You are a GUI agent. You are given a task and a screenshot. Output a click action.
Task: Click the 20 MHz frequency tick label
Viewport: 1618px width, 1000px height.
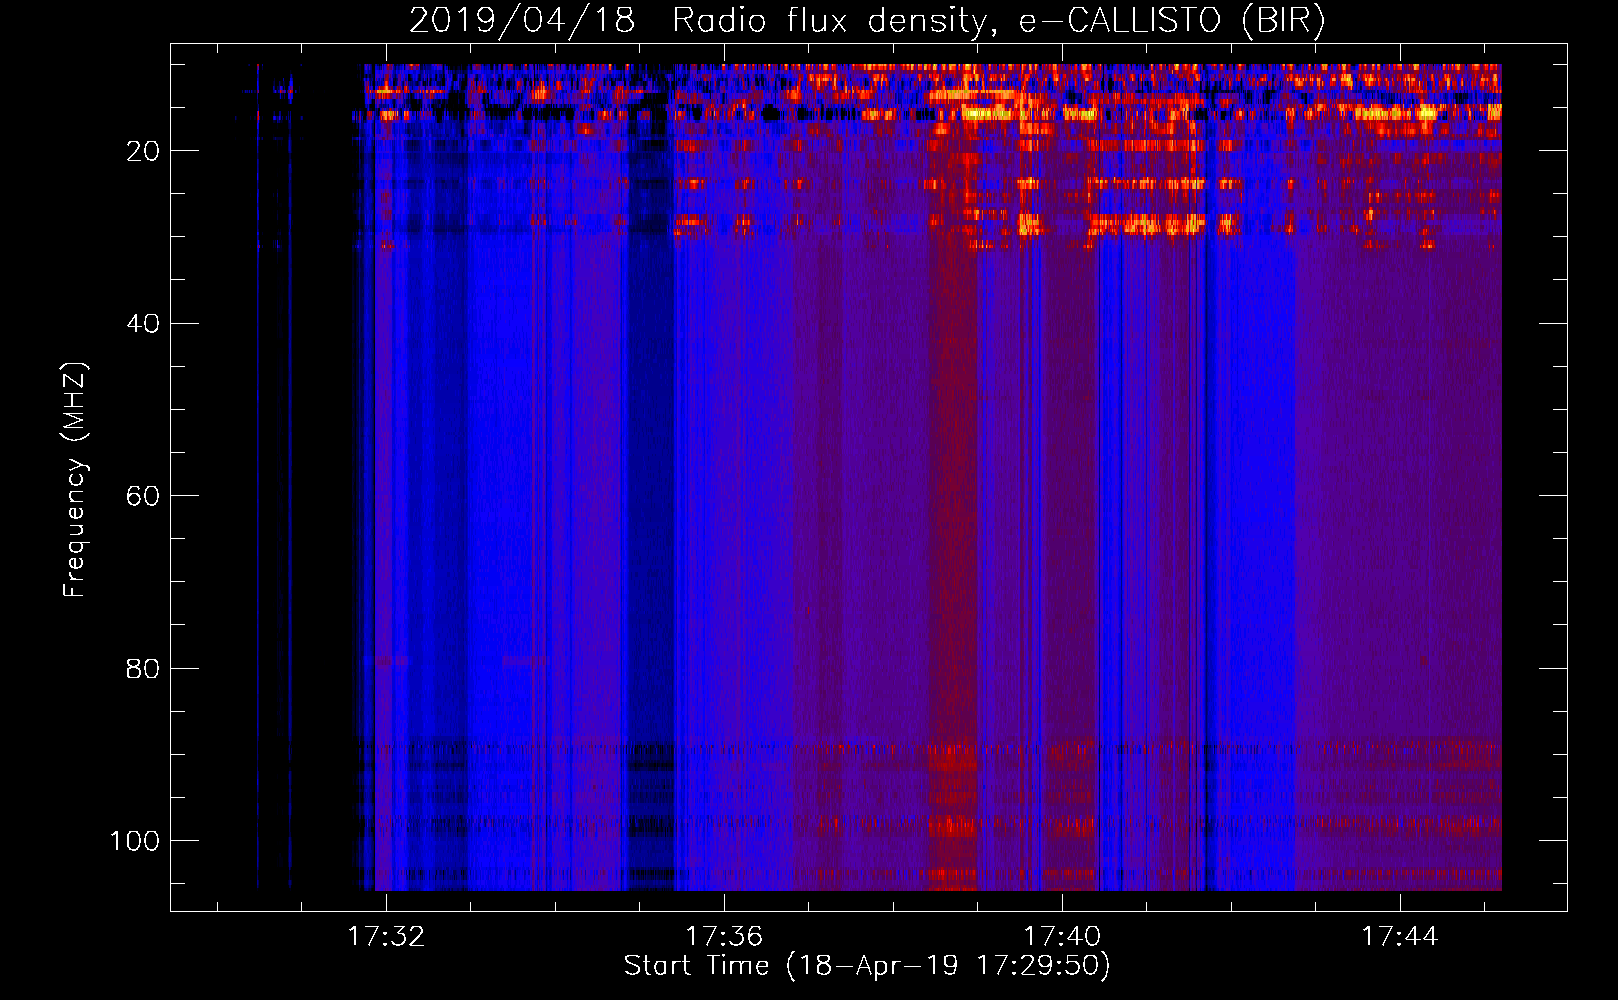pos(144,151)
